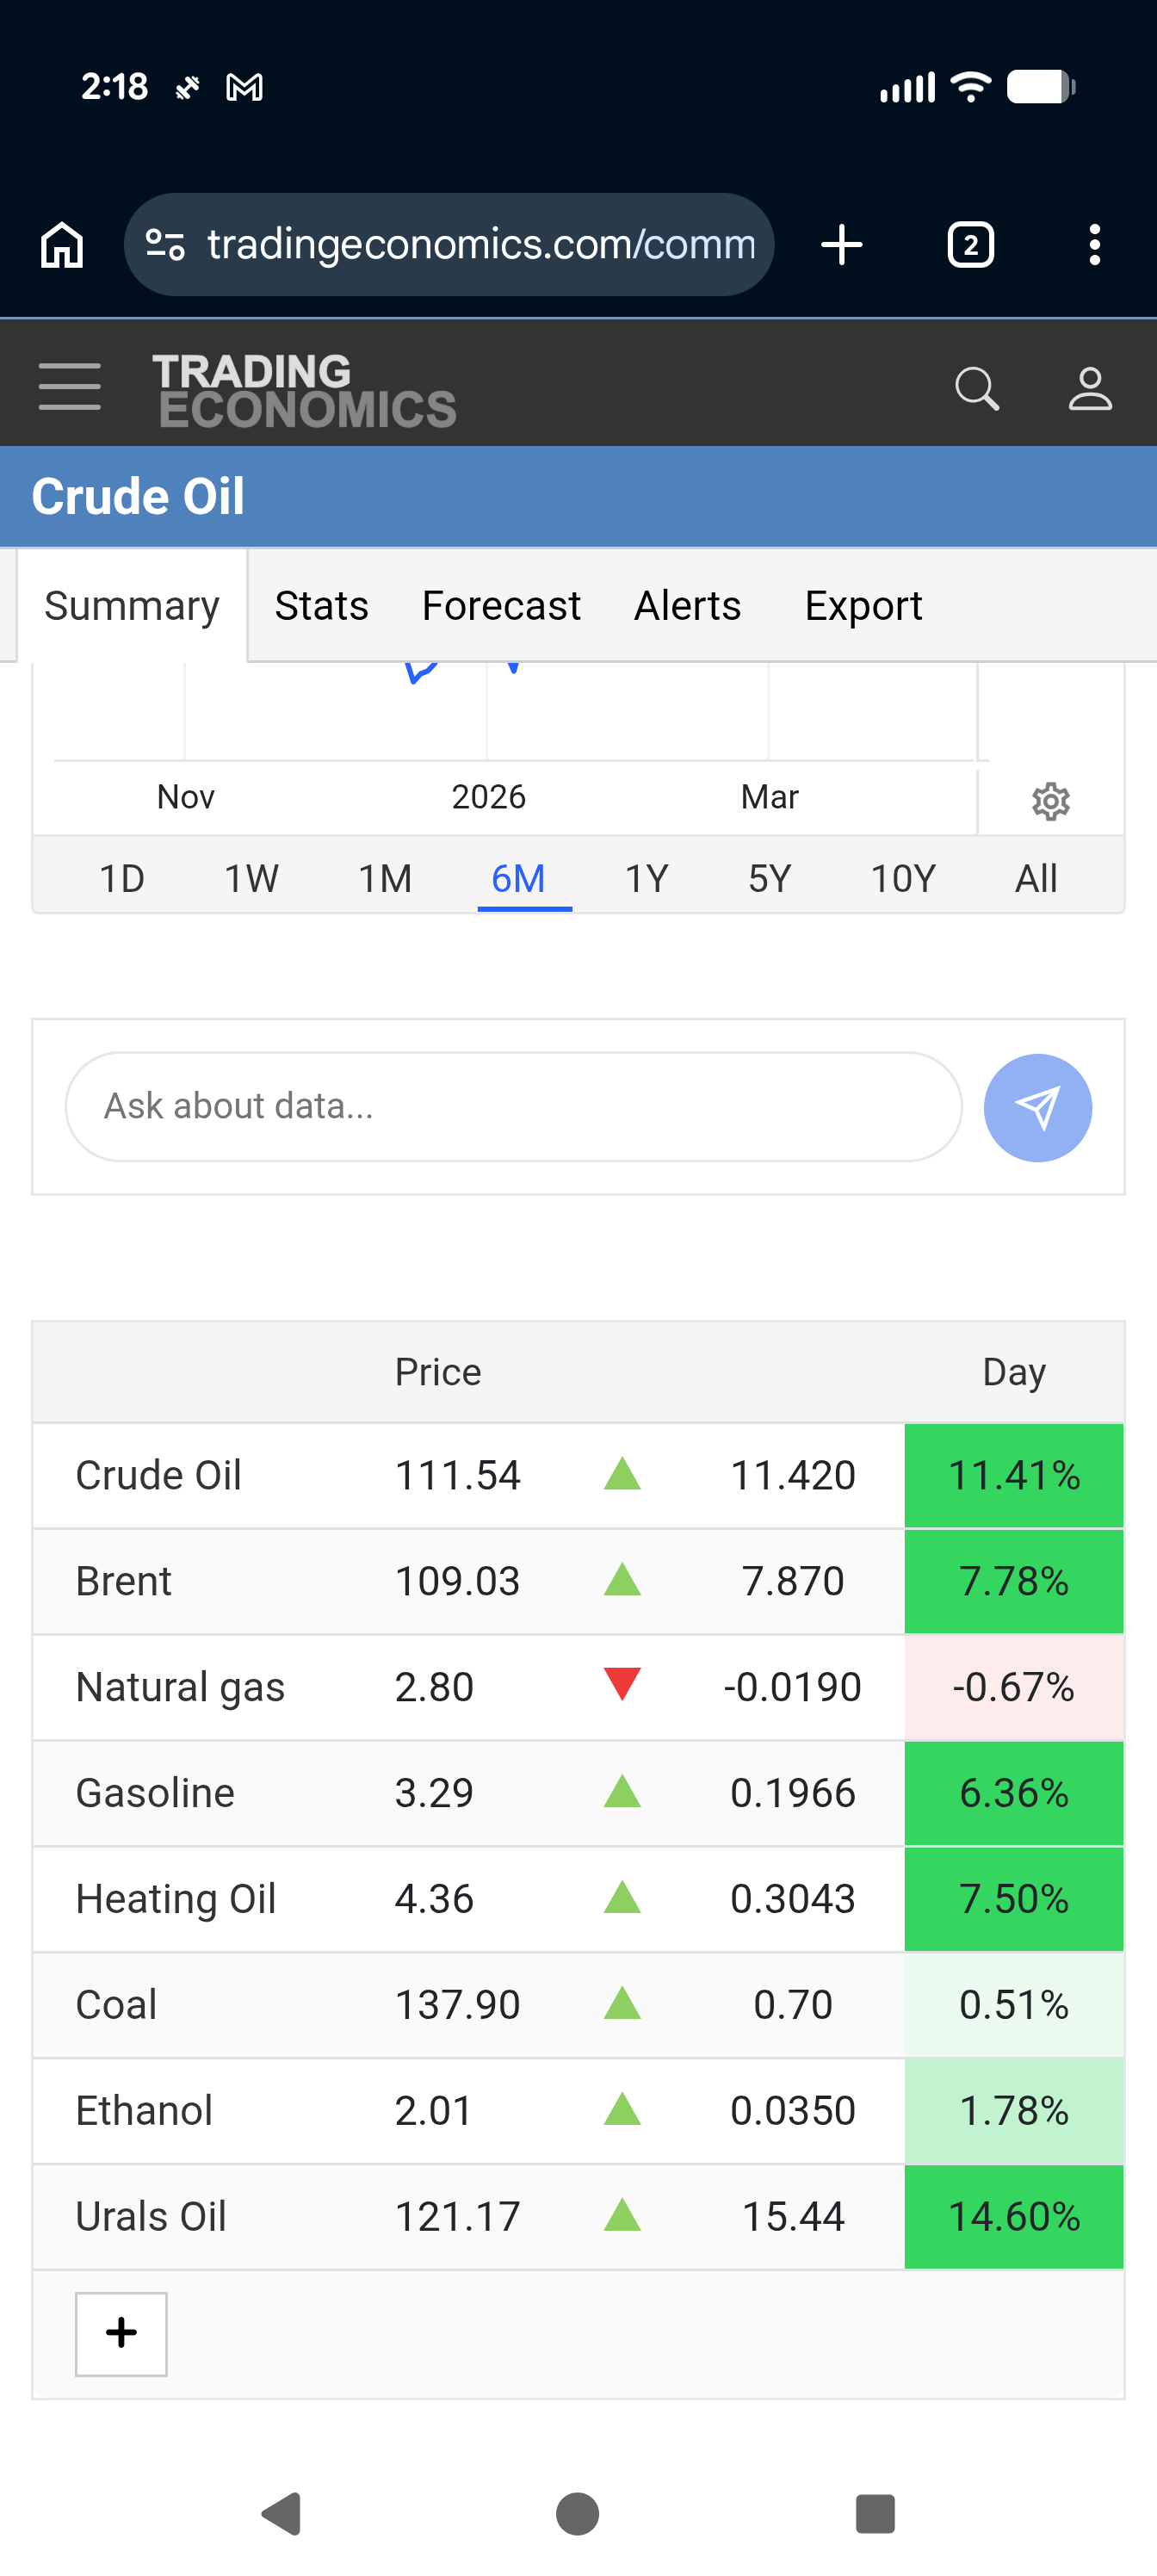Open a new browser tab
The width and height of the screenshot is (1157, 2576).
(841, 245)
